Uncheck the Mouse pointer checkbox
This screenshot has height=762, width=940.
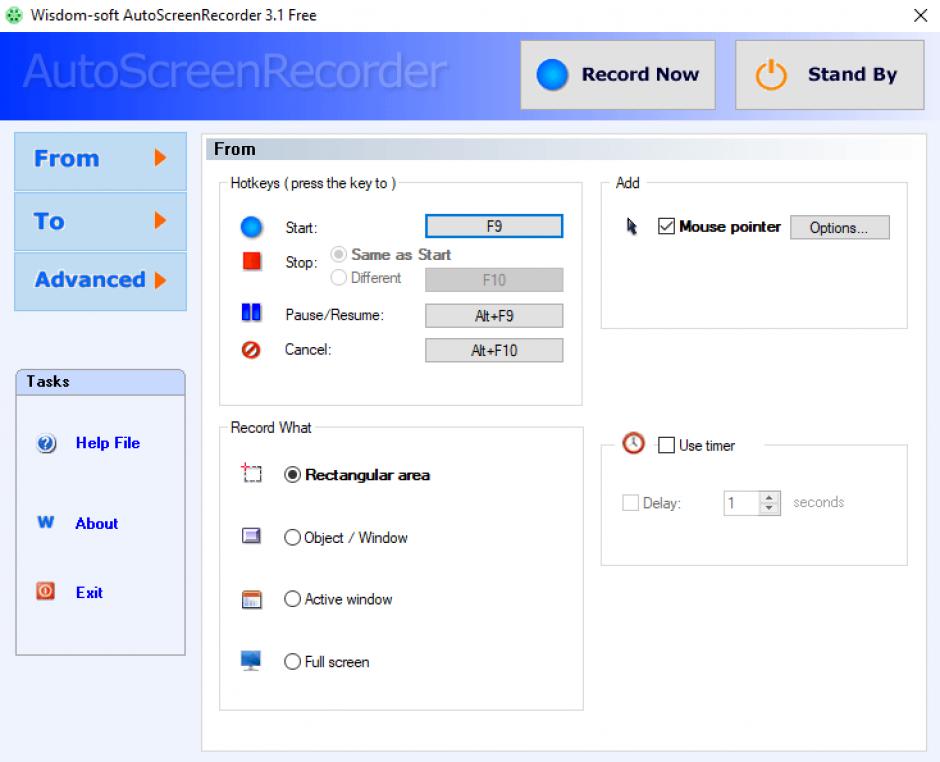click(666, 227)
